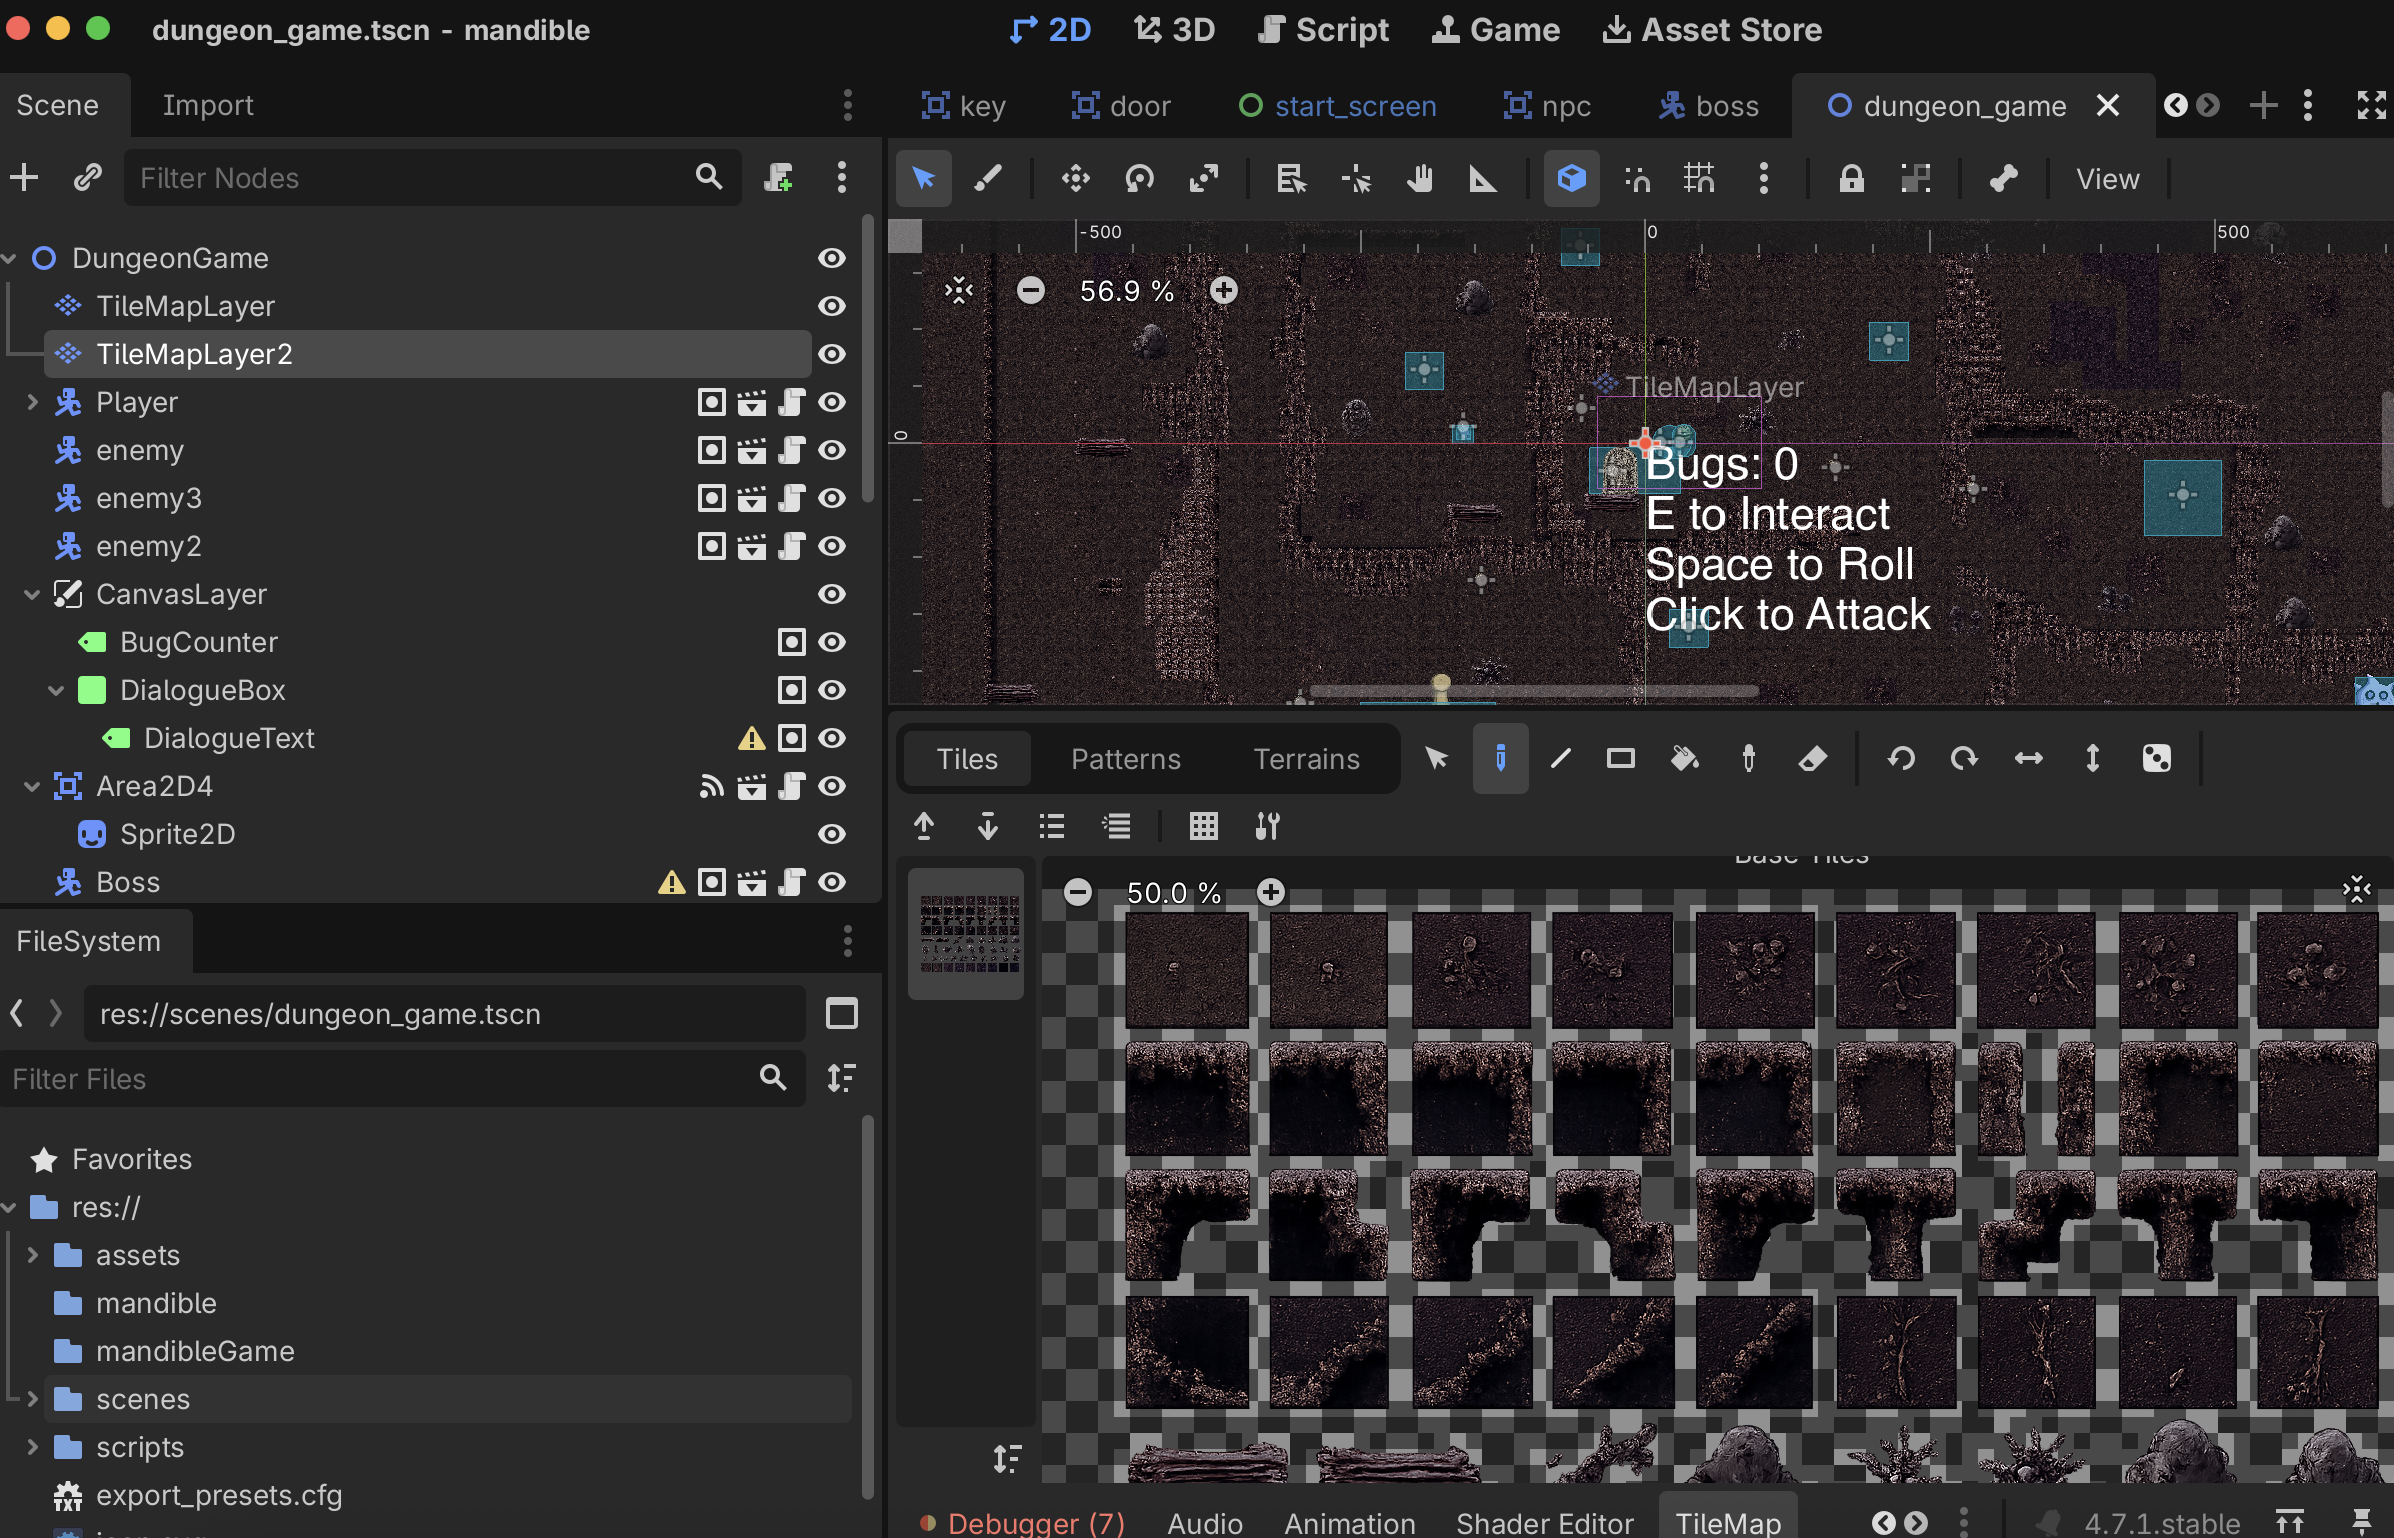The image size is (2394, 1538).
Task: Focus the Filter Nodes search field
Action: pyautogui.click(x=432, y=178)
